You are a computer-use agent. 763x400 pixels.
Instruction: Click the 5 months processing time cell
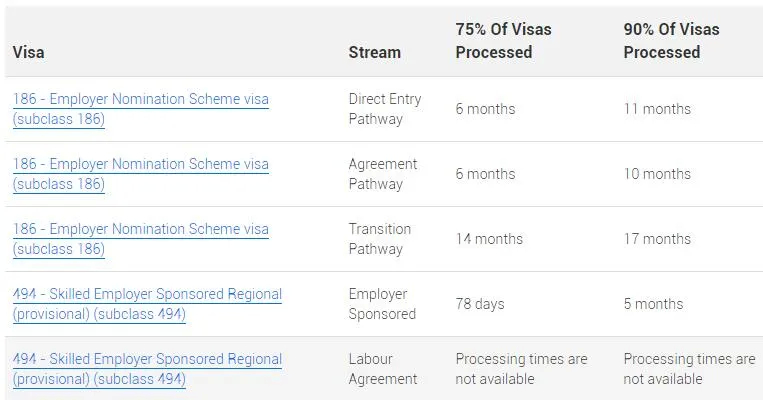point(654,304)
